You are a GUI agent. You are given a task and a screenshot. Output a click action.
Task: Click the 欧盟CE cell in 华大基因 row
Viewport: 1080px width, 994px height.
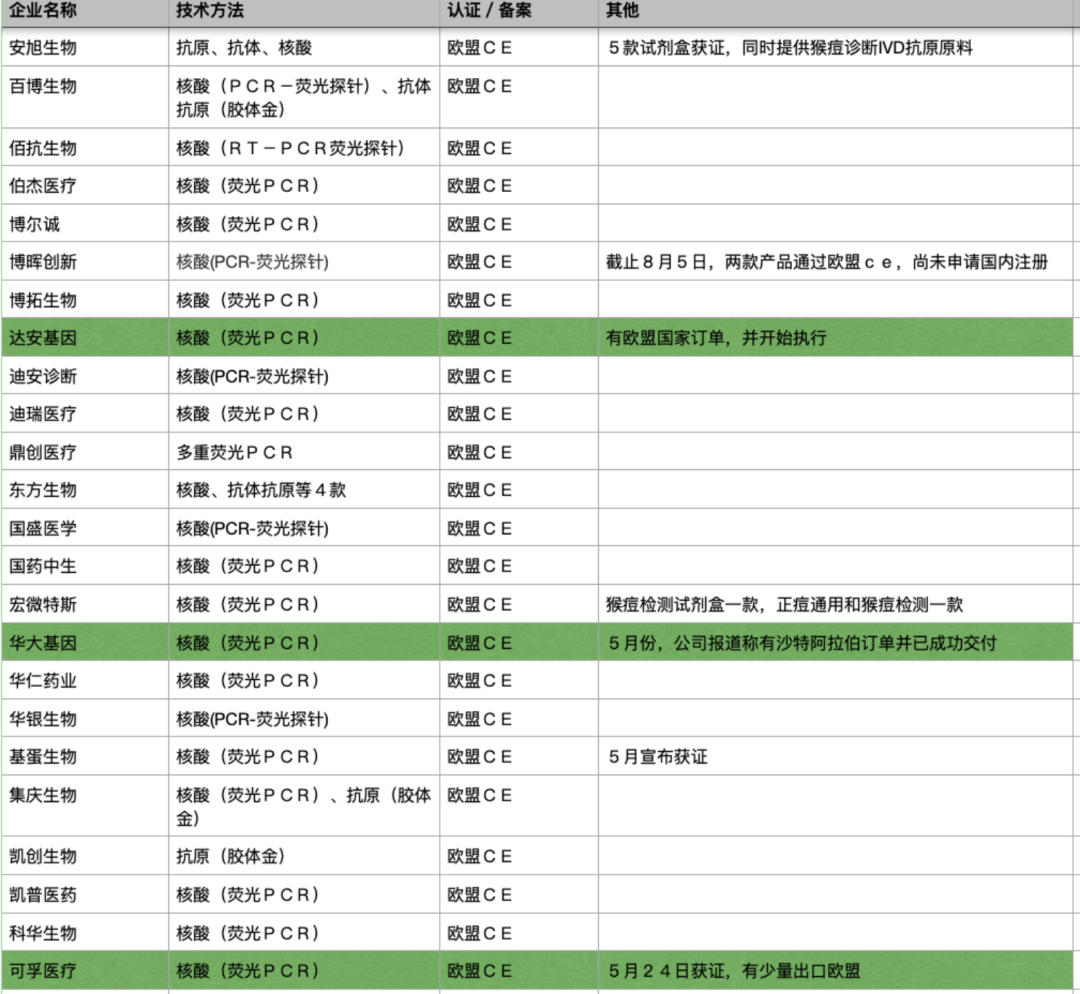point(519,643)
